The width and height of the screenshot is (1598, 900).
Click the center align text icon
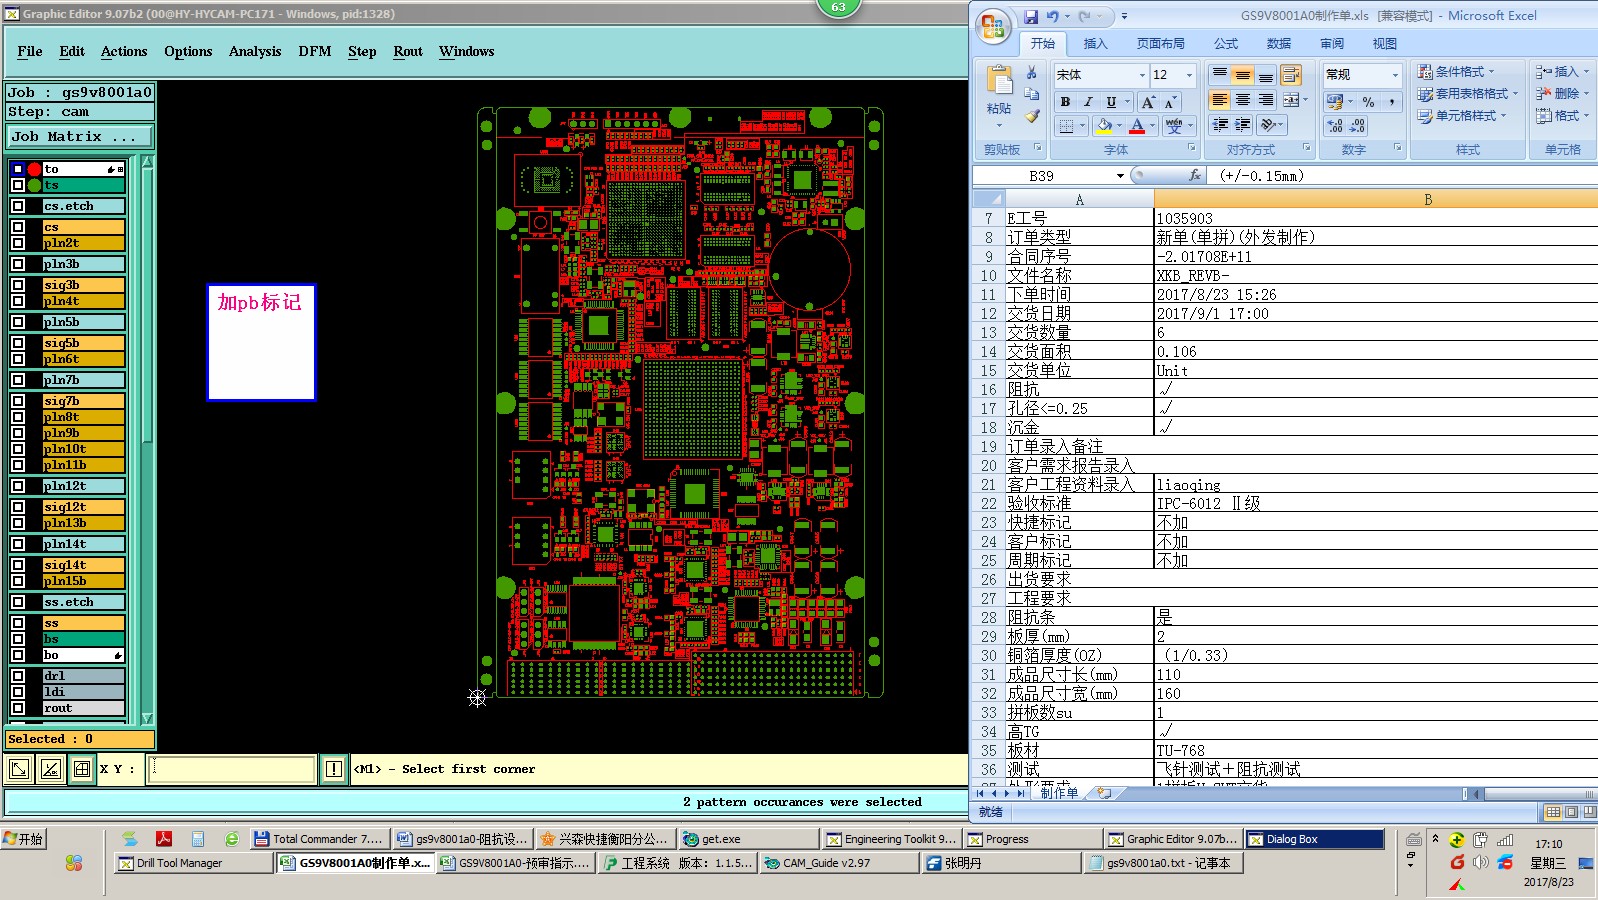[x=1242, y=100]
